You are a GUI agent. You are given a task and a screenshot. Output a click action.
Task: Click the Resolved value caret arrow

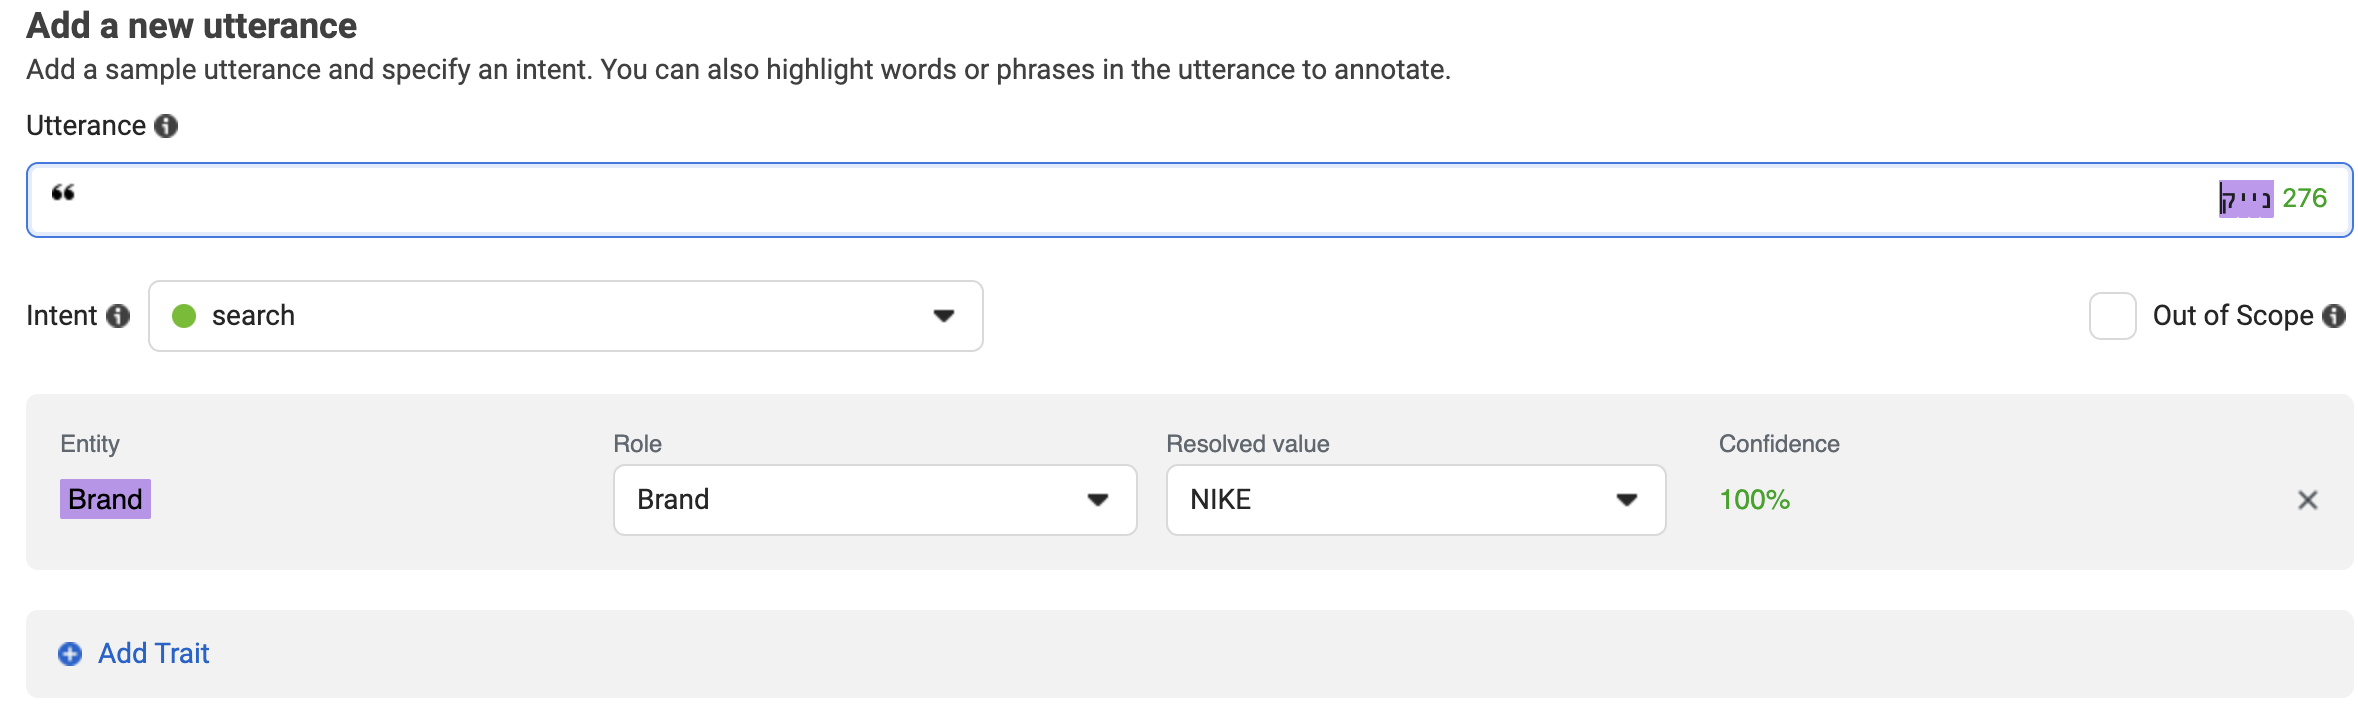tap(1624, 500)
